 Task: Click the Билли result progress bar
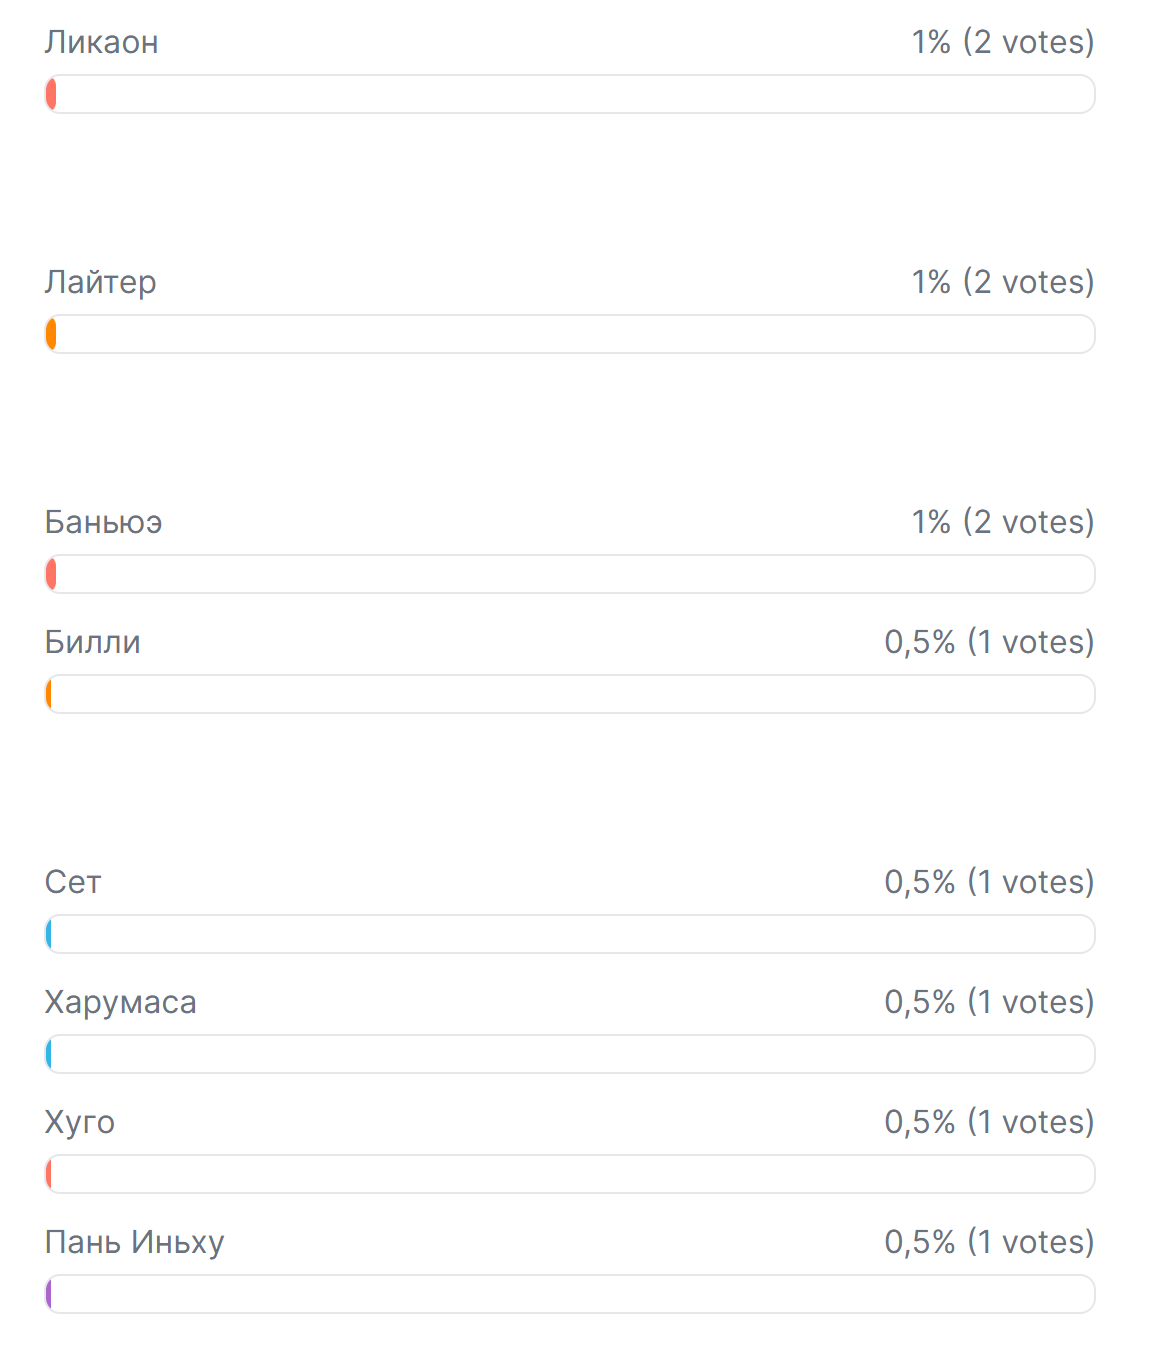coord(570,694)
